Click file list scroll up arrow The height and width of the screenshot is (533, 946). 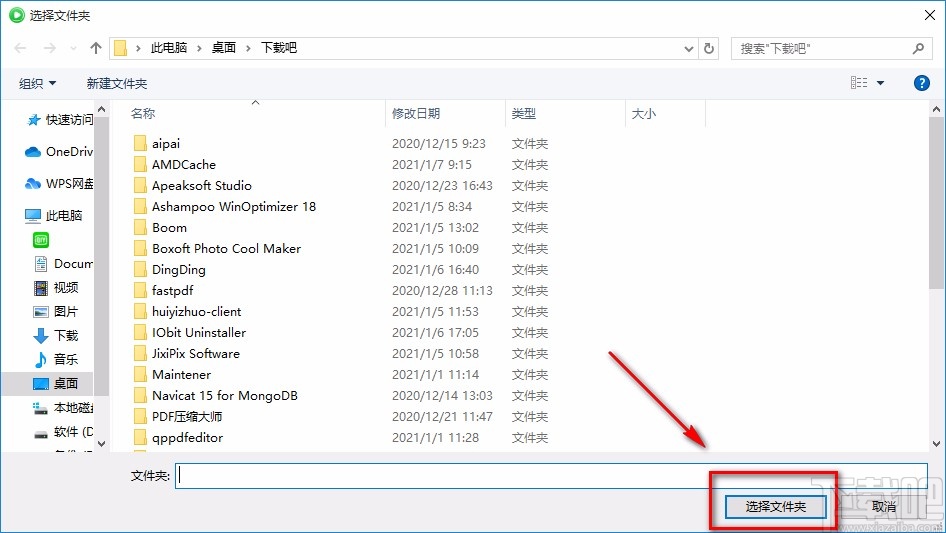[936, 110]
